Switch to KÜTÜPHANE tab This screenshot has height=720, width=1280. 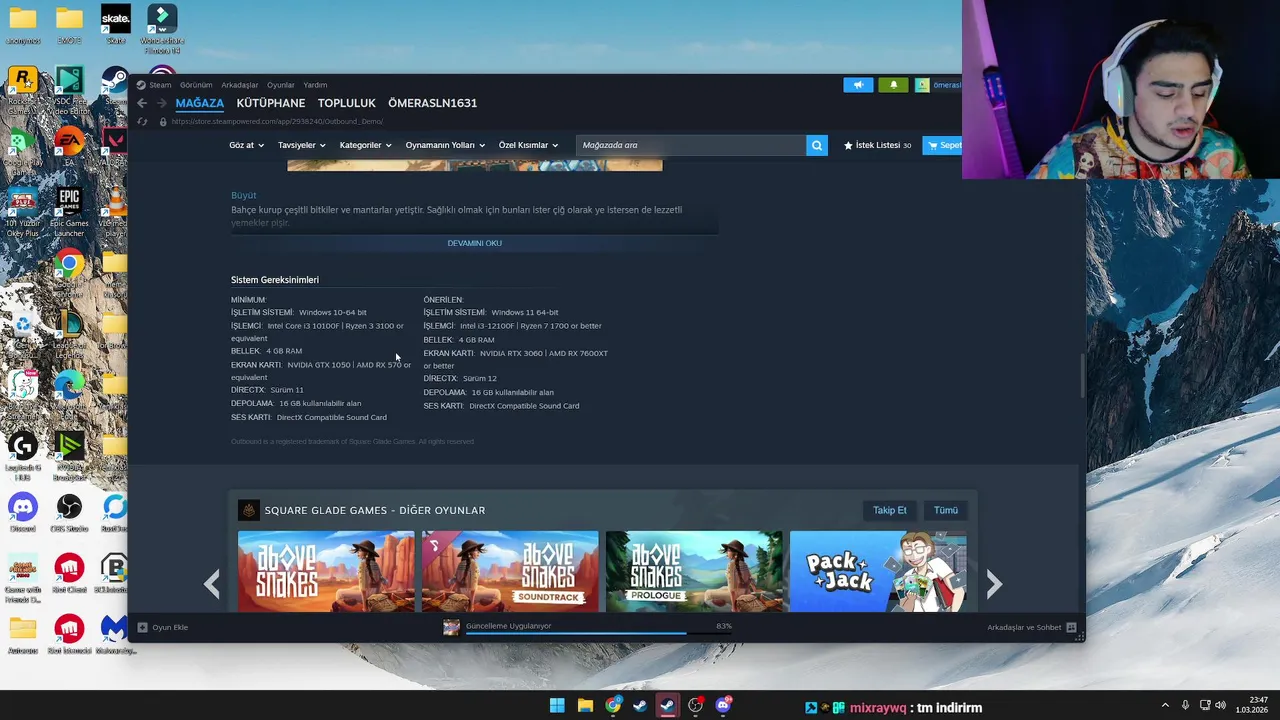271,103
